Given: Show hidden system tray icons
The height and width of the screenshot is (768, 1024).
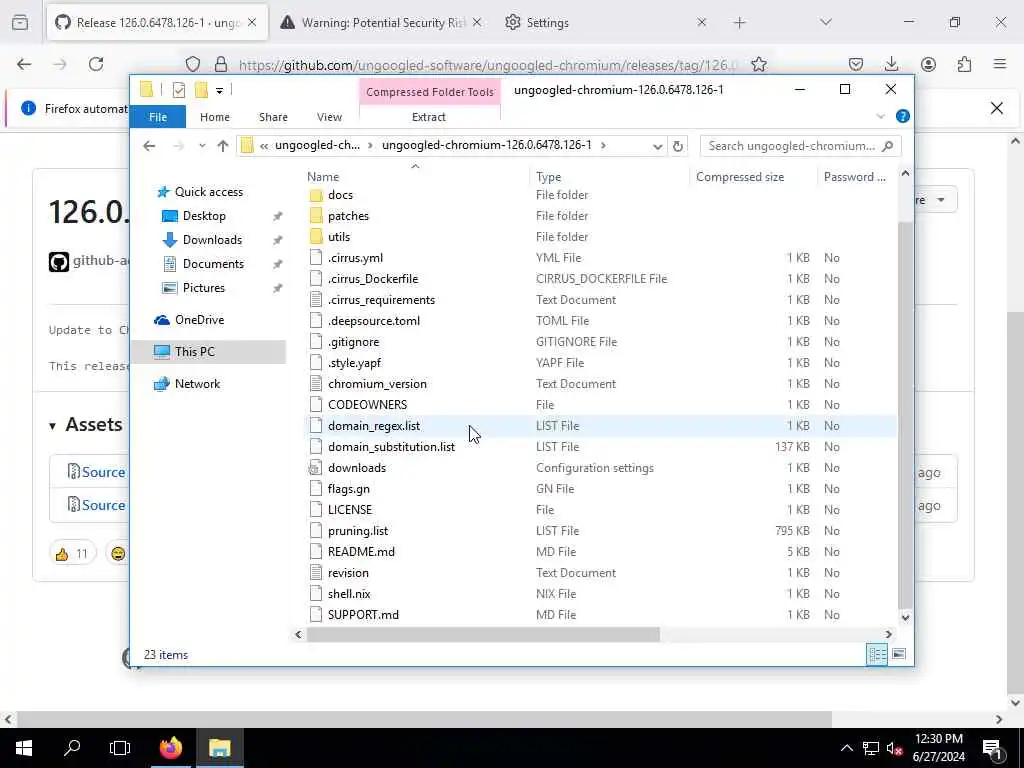Looking at the screenshot, I should coord(846,748).
